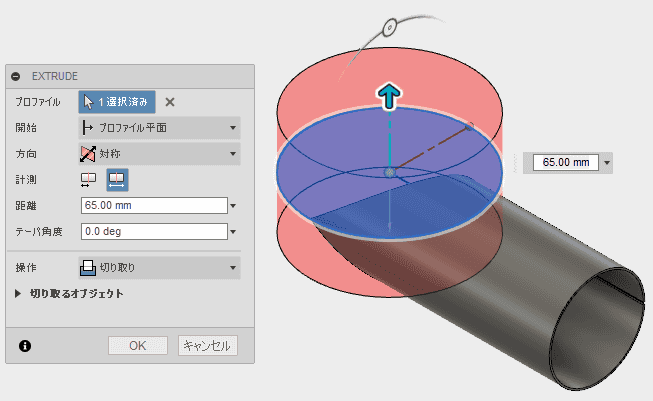Click the drag handle beside floating distance field

click(x=515, y=163)
